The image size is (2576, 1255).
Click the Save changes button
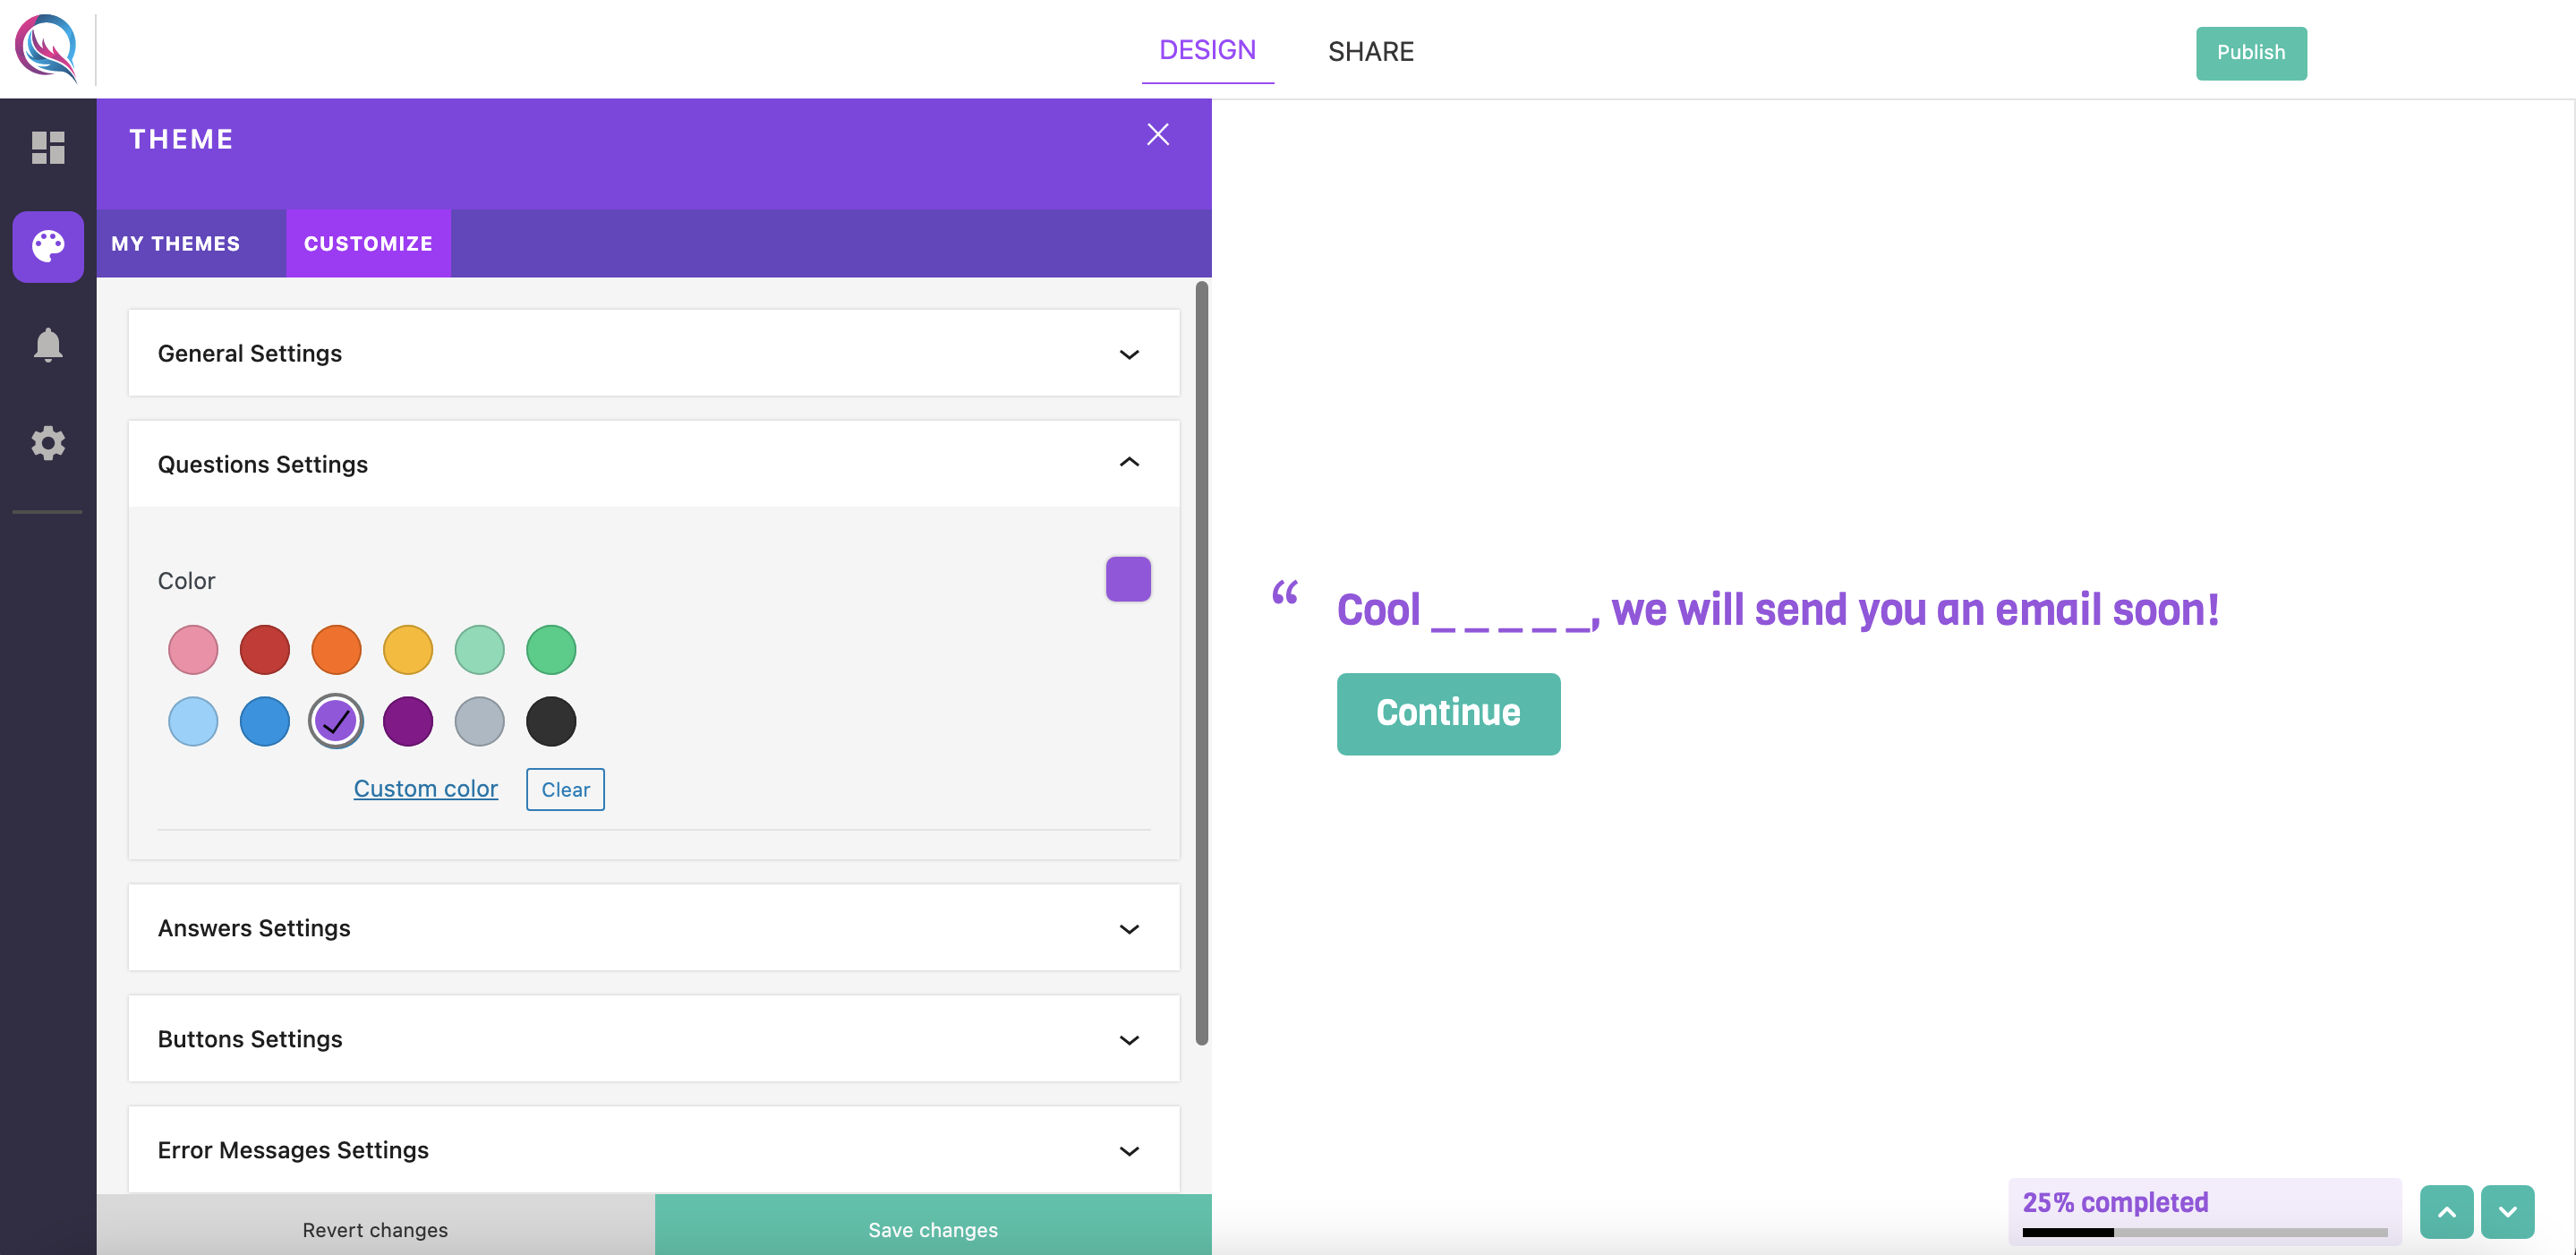point(934,1229)
